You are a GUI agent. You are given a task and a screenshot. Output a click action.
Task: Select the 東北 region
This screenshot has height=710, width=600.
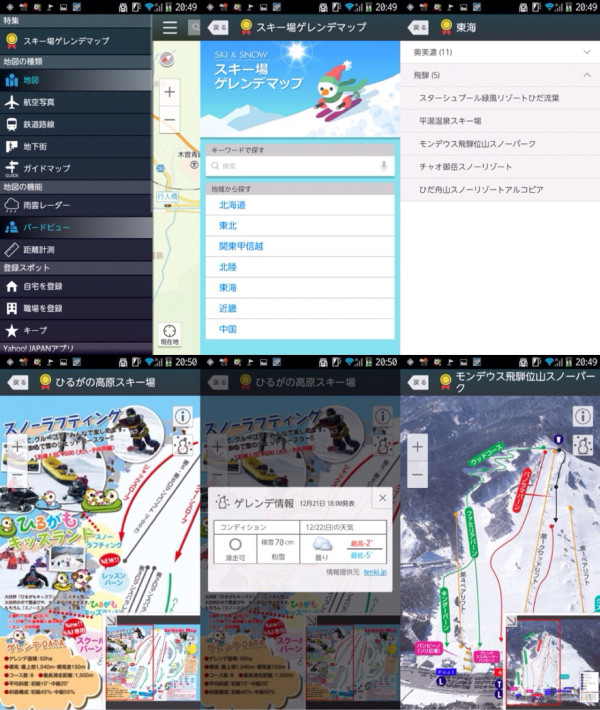(x=300, y=225)
